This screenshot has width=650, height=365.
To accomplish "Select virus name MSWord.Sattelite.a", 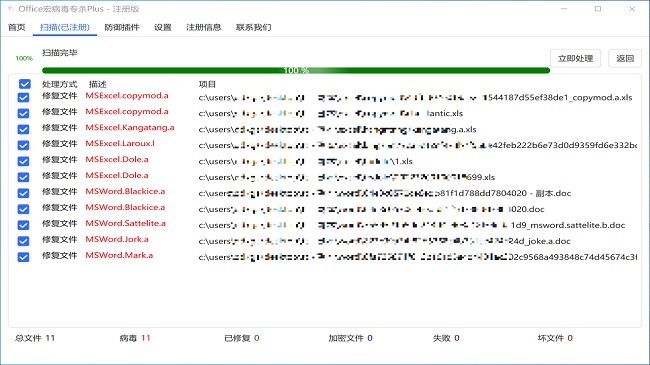I will tap(126, 223).
